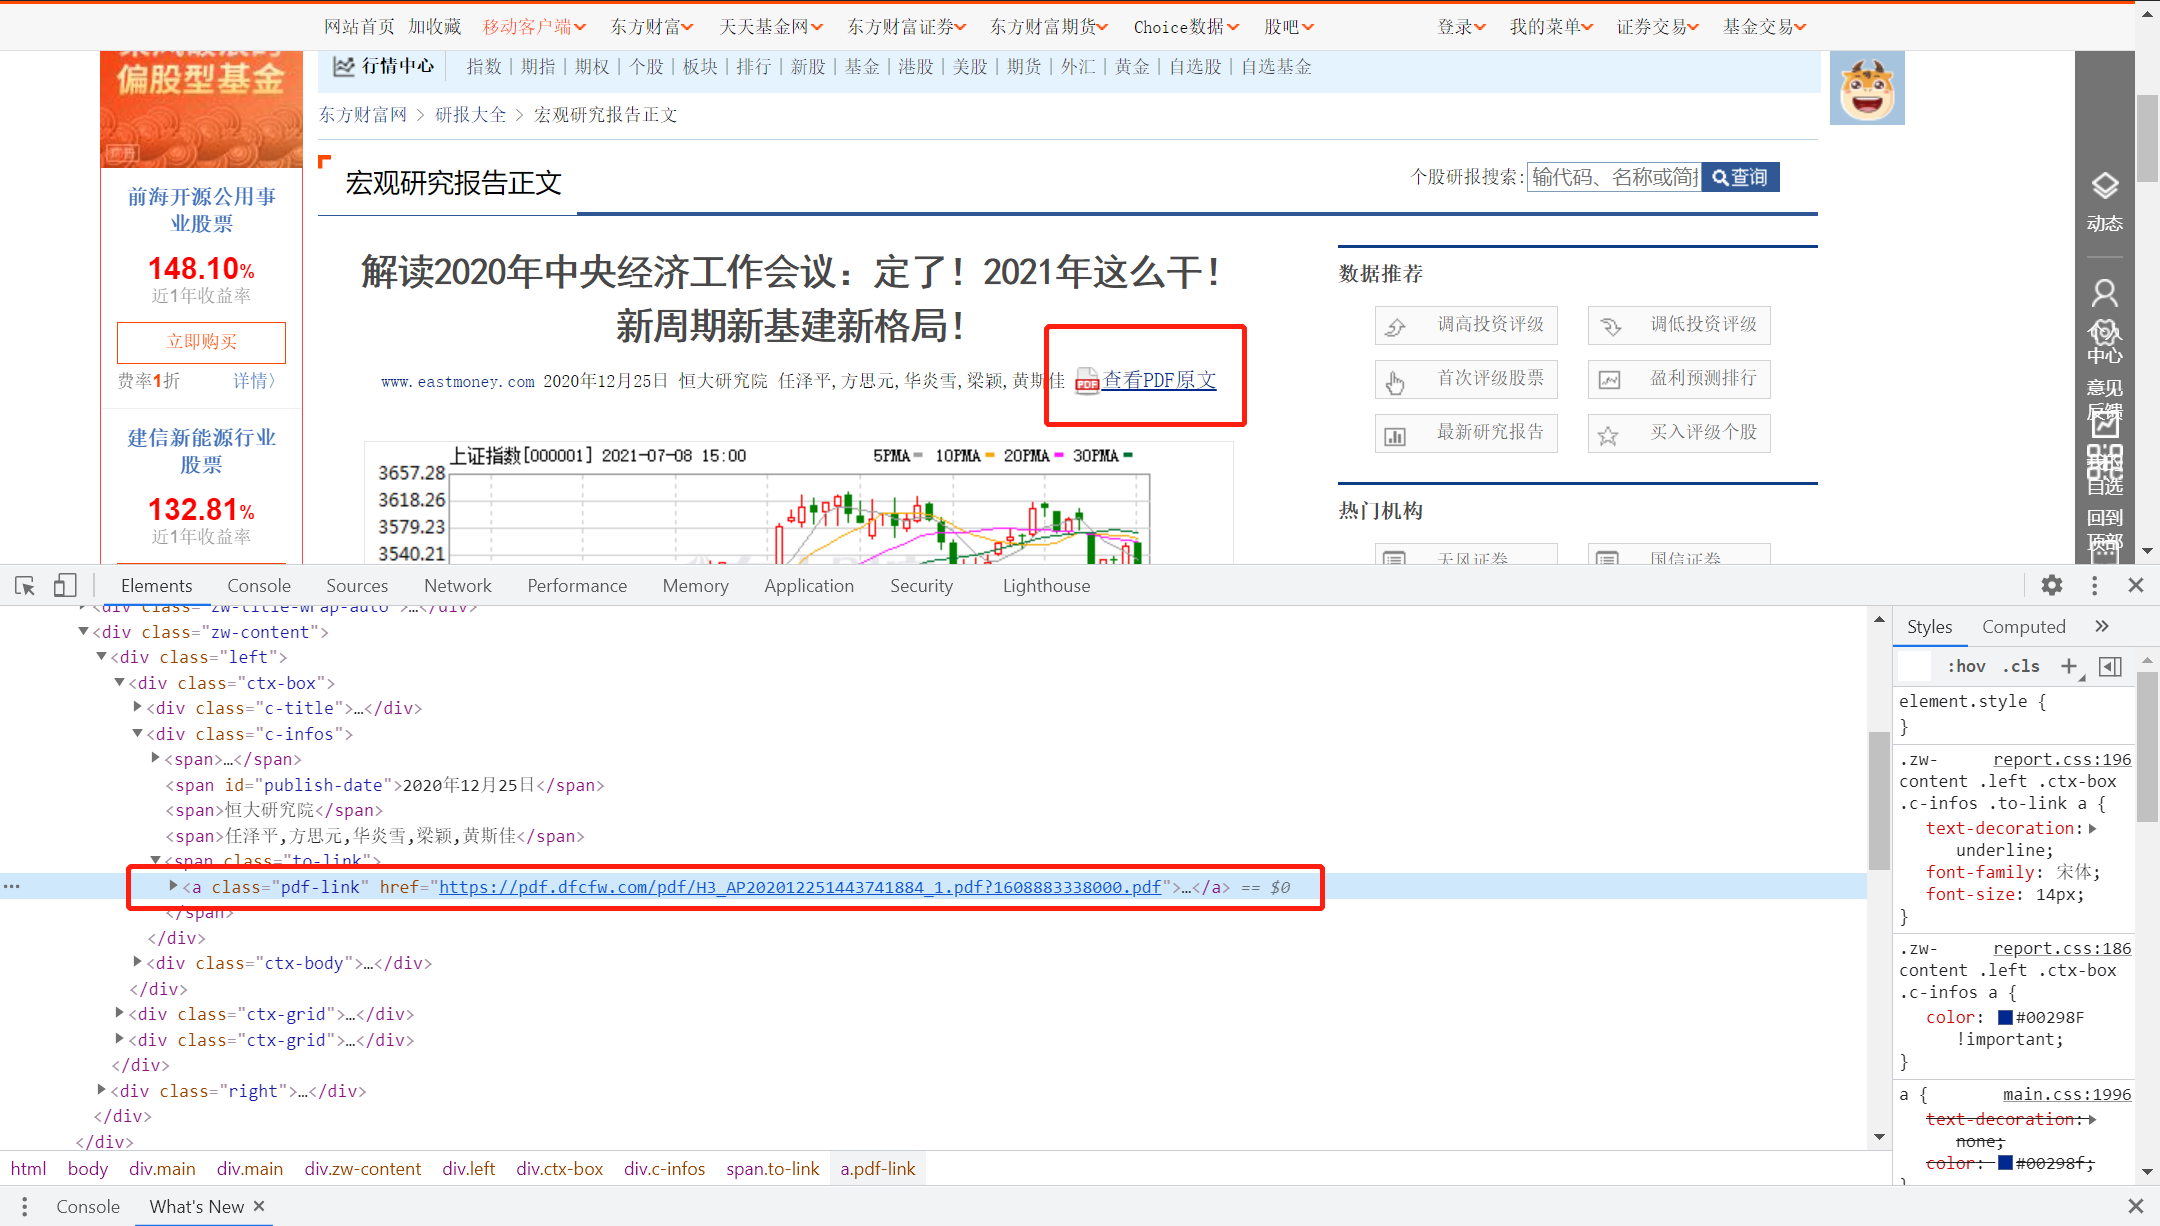Click the new style rule plus icon

pos(2069,666)
